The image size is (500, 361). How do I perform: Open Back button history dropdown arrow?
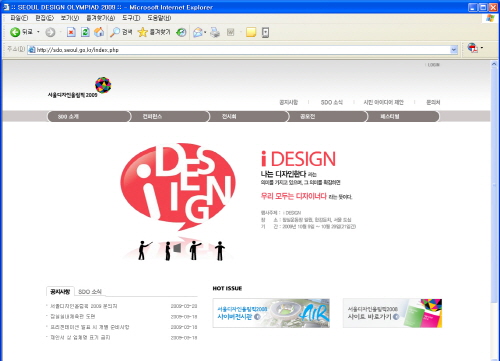coord(38,32)
